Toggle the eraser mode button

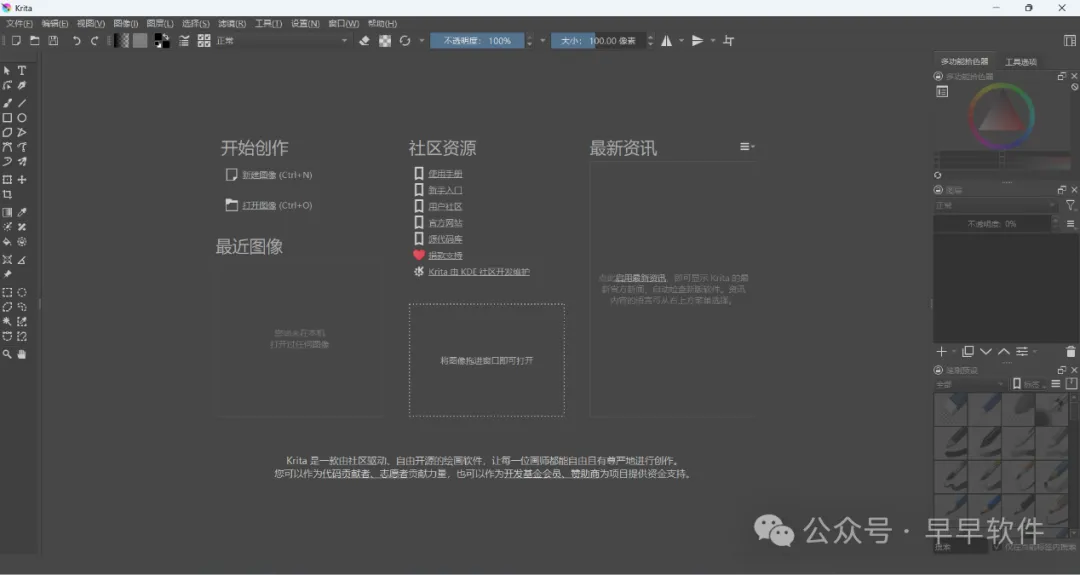click(x=364, y=41)
